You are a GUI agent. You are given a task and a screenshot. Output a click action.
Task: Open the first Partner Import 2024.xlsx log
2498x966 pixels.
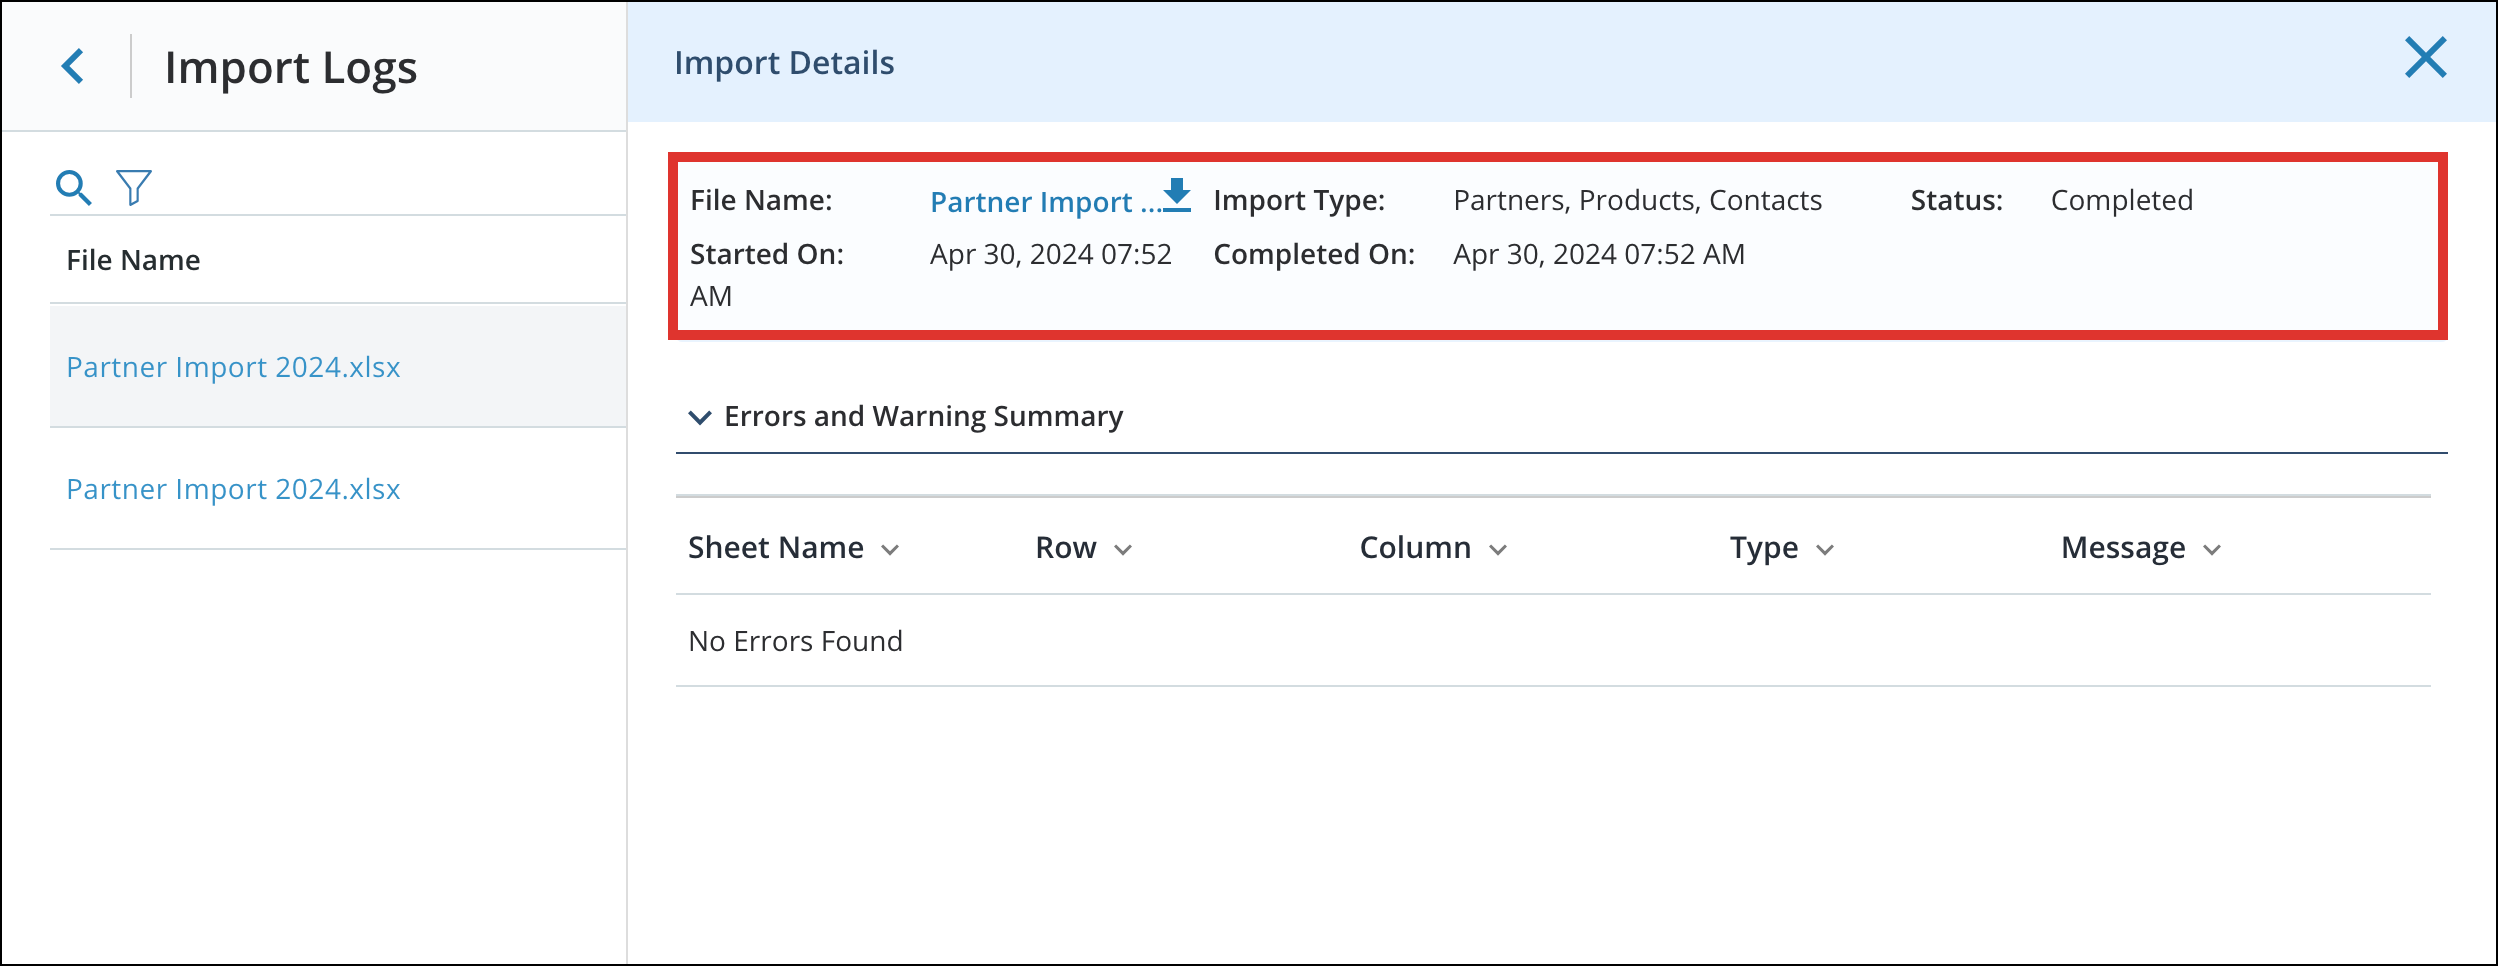pos(233,367)
